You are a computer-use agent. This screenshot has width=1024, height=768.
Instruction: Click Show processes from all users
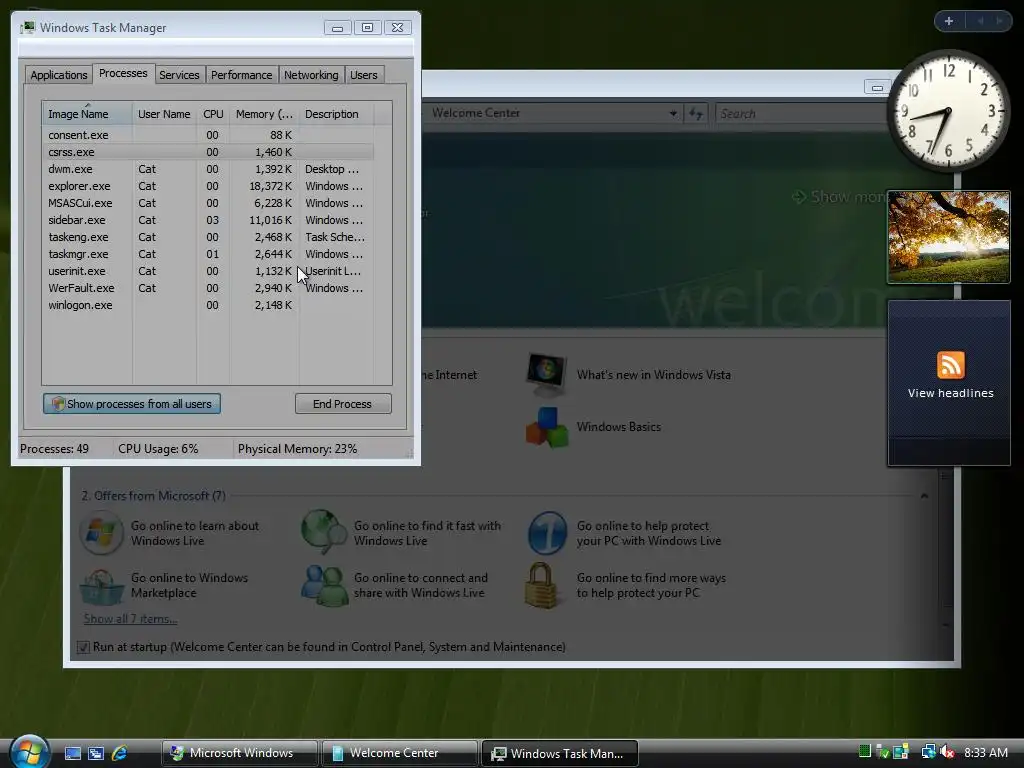click(132, 404)
